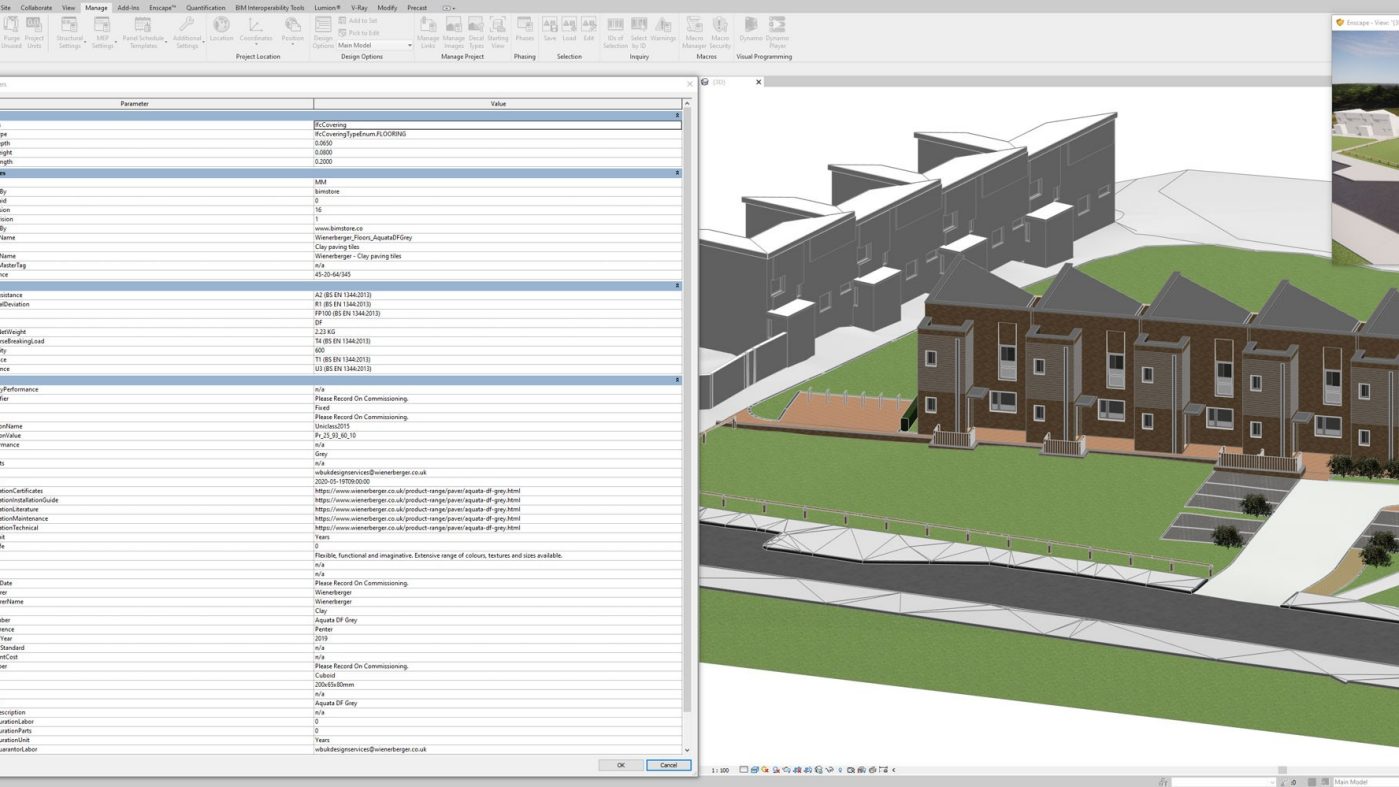Open the wienerberger InstallationGuide link
The image size is (1399, 787).
pos(415,500)
